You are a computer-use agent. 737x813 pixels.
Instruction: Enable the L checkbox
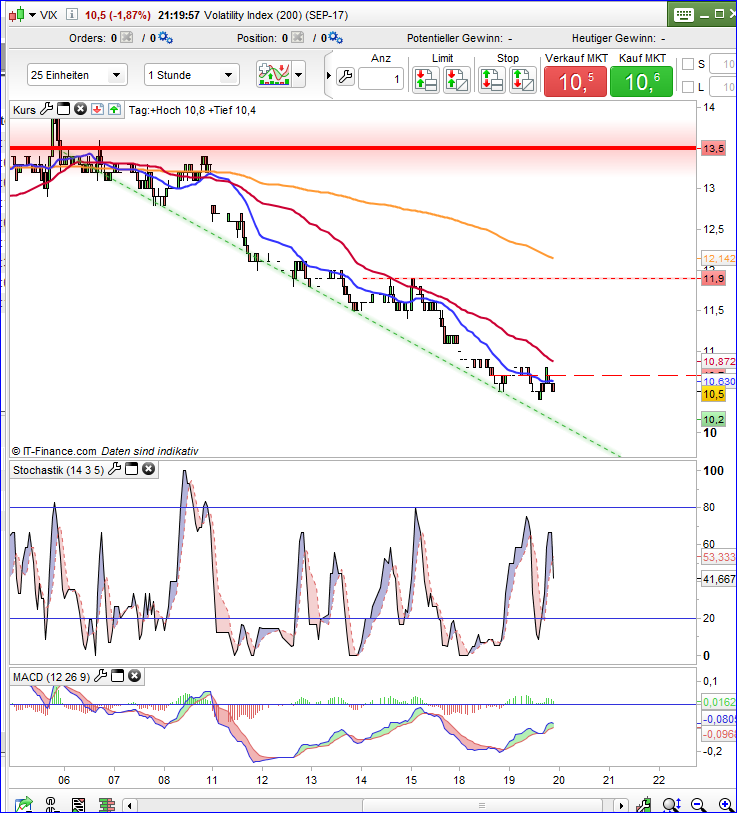point(688,87)
